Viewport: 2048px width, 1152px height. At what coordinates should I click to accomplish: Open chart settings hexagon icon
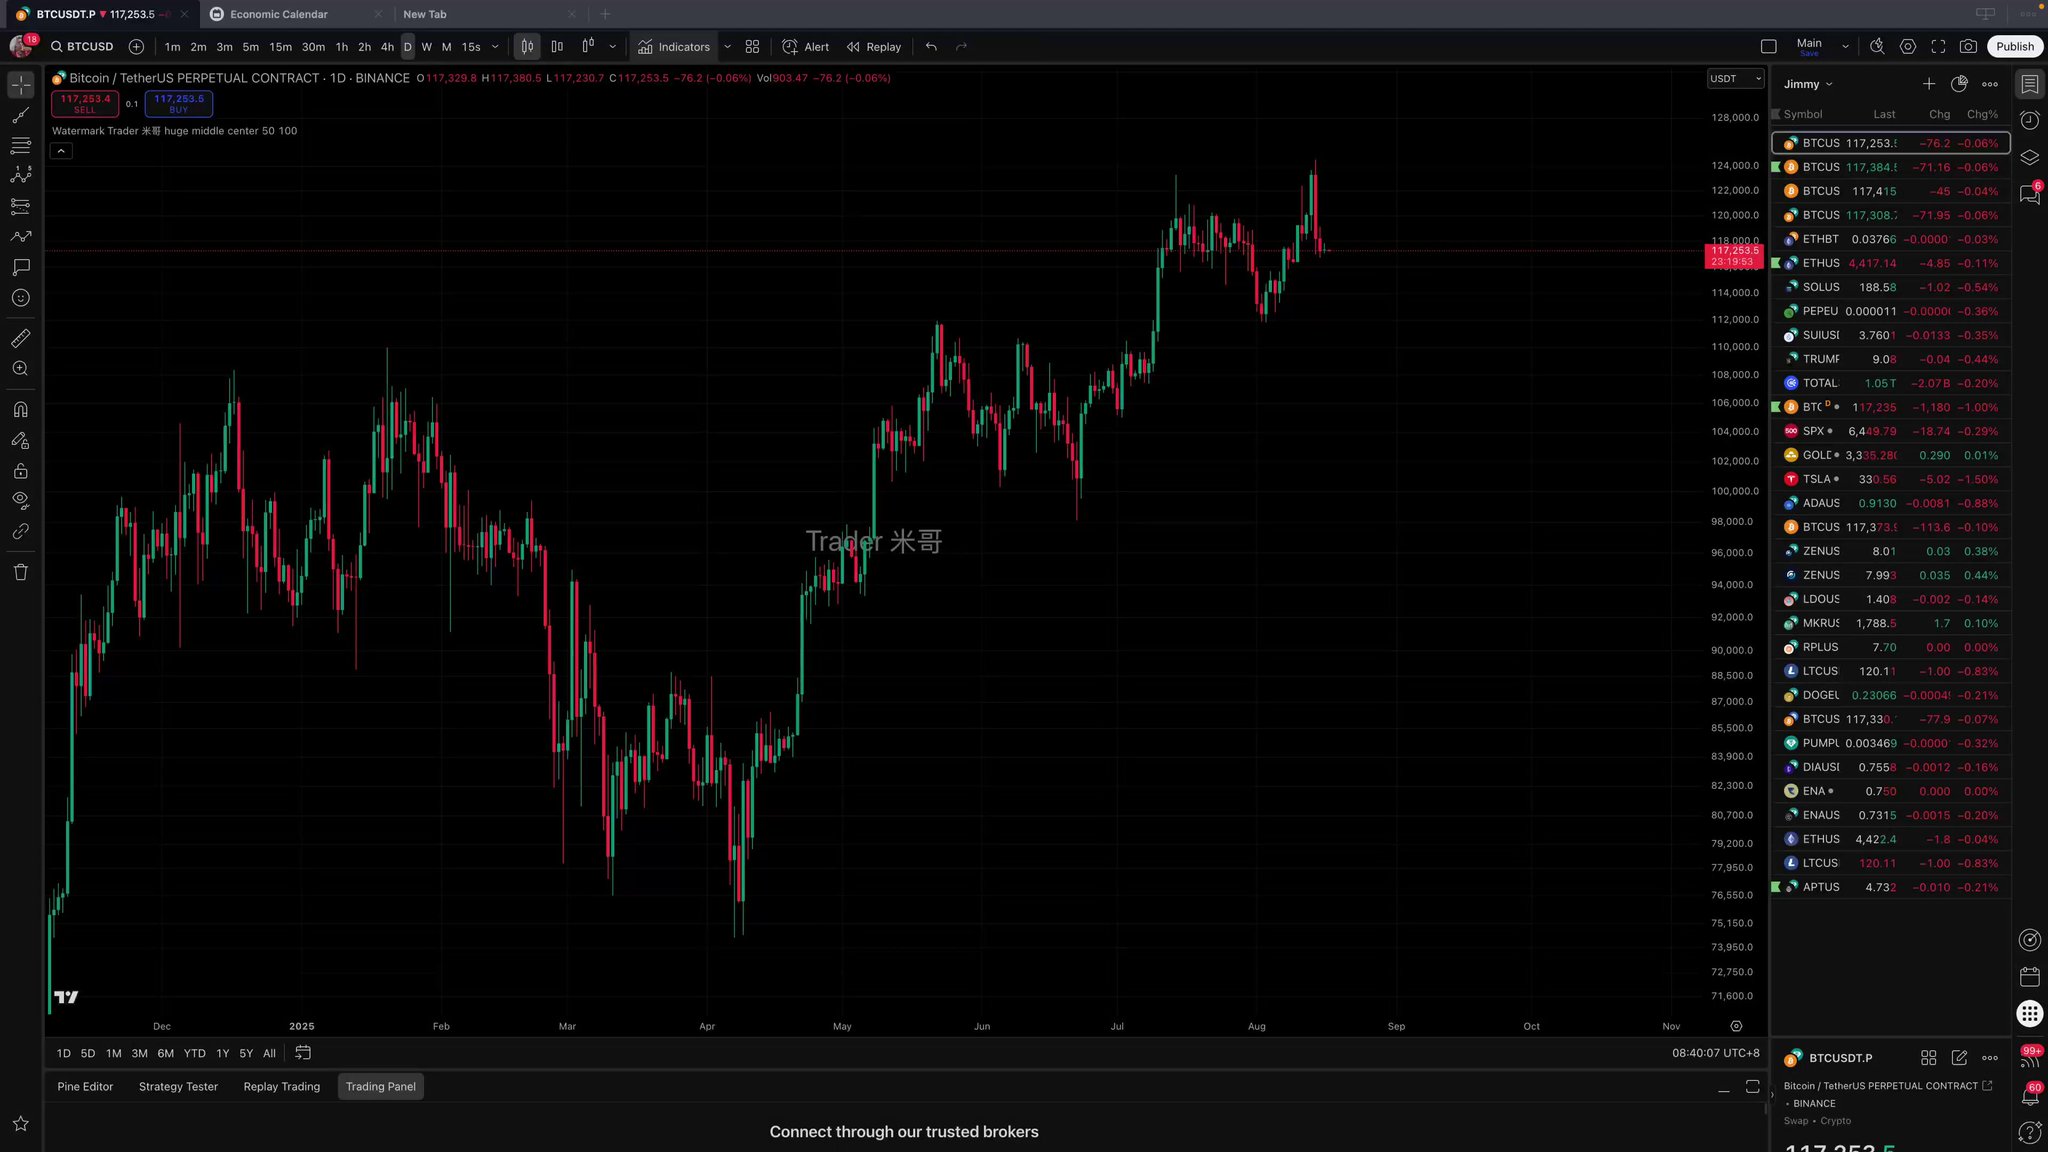(1908, 47)
